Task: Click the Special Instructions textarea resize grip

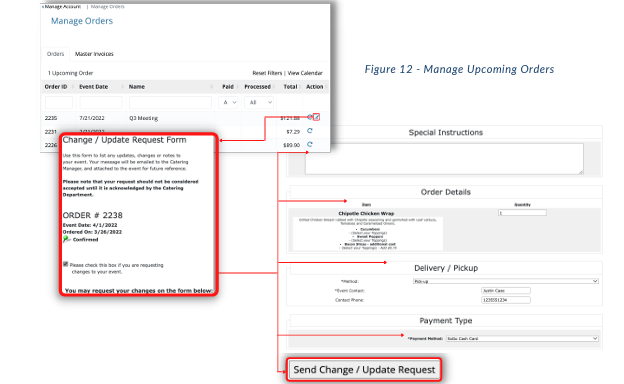Action: tap(581, 172)
